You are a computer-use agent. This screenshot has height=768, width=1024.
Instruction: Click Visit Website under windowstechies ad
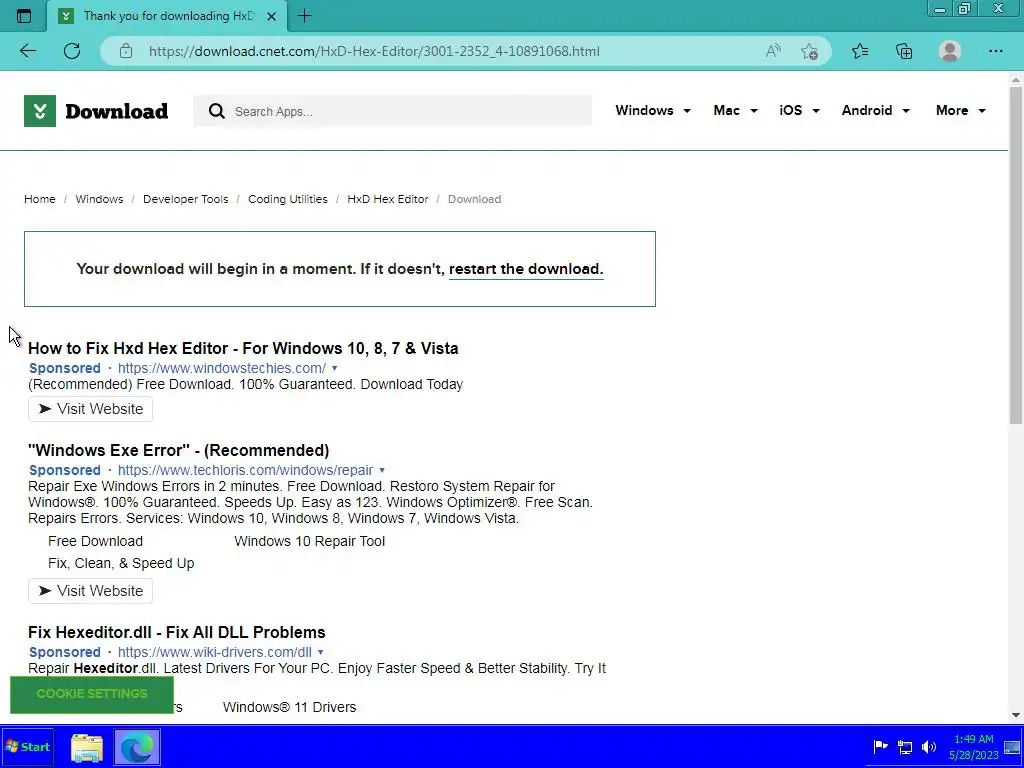pyautogui.click(x=90, y=409)
